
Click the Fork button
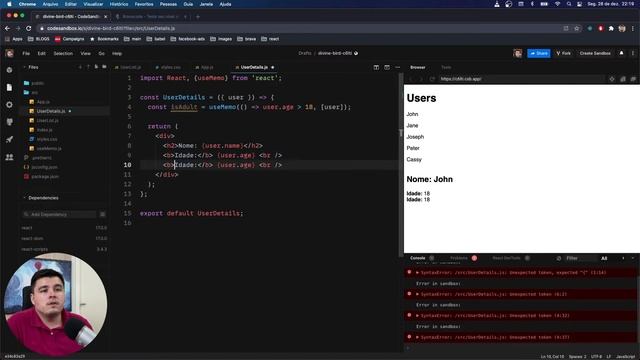click(563, 53)
